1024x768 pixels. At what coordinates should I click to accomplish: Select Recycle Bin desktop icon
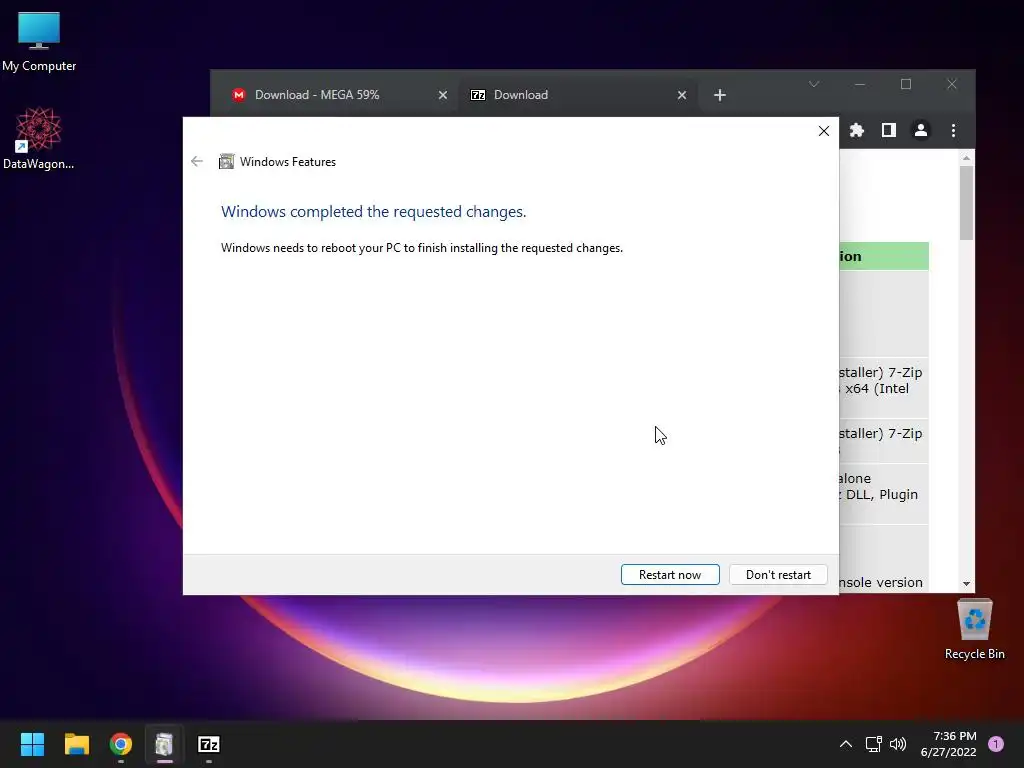click(974, 629)
